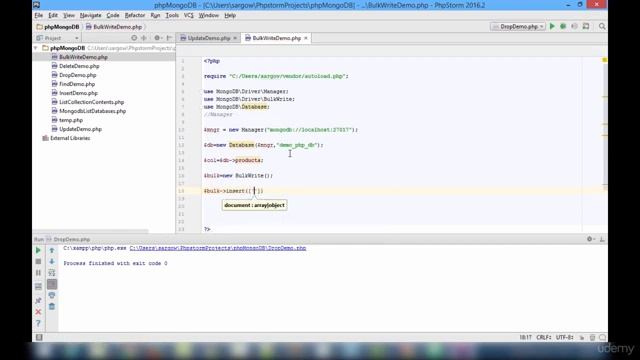Open Run panel gear settings

pyautogui.click(x=590, y=239)
